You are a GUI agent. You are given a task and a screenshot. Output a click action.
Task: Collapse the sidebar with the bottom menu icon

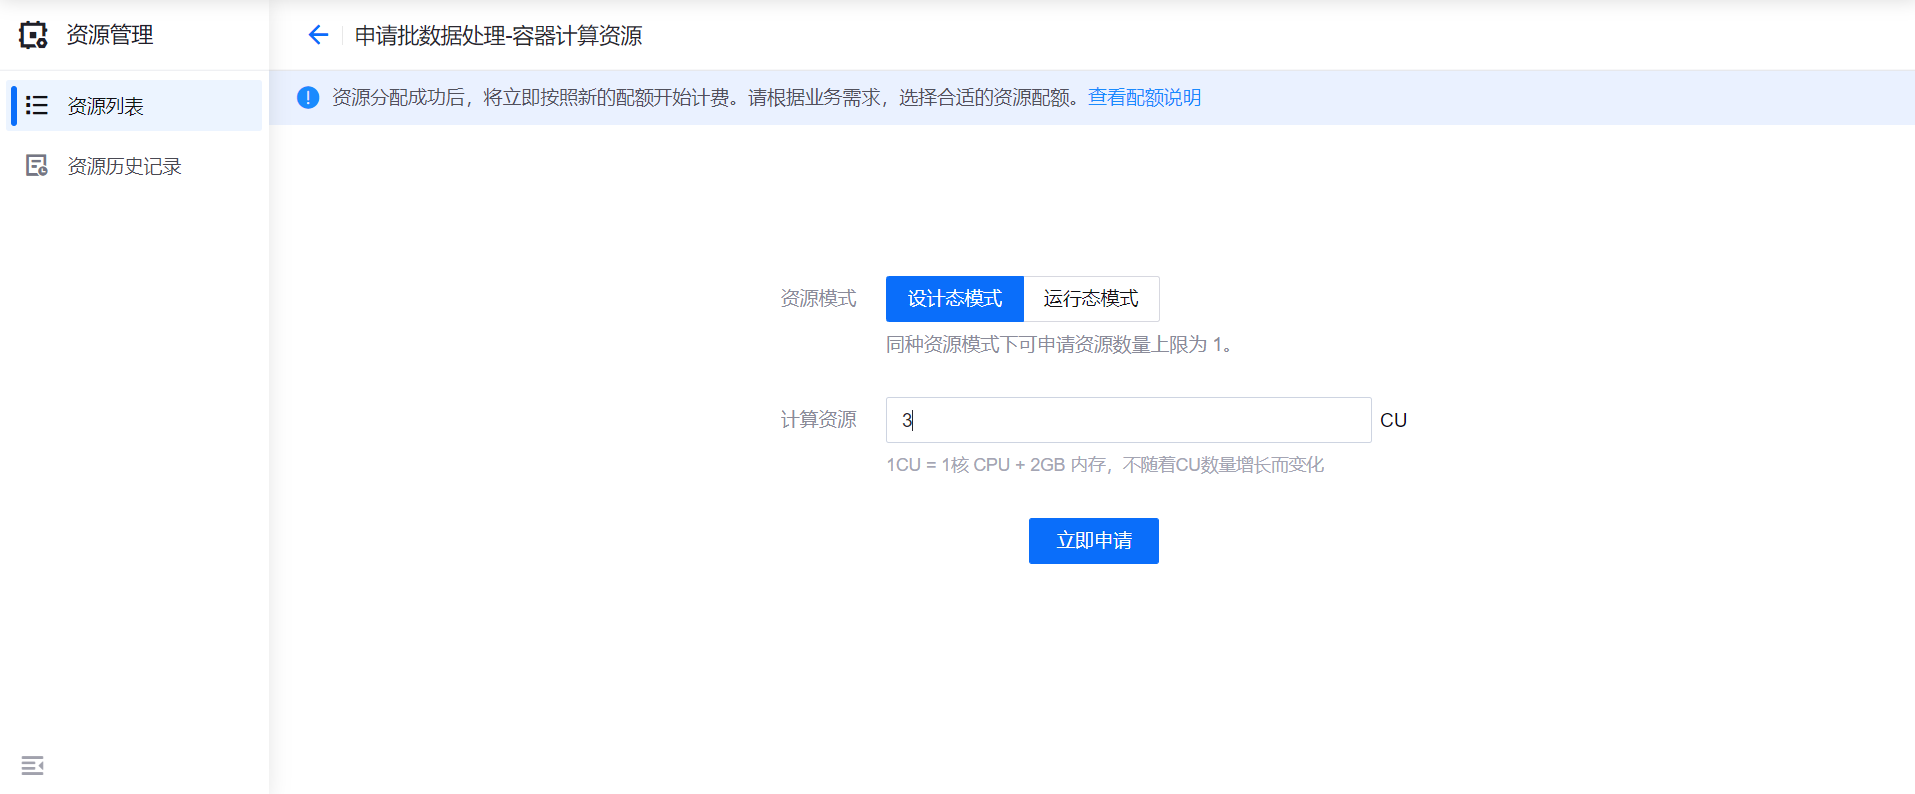[33, 766]
